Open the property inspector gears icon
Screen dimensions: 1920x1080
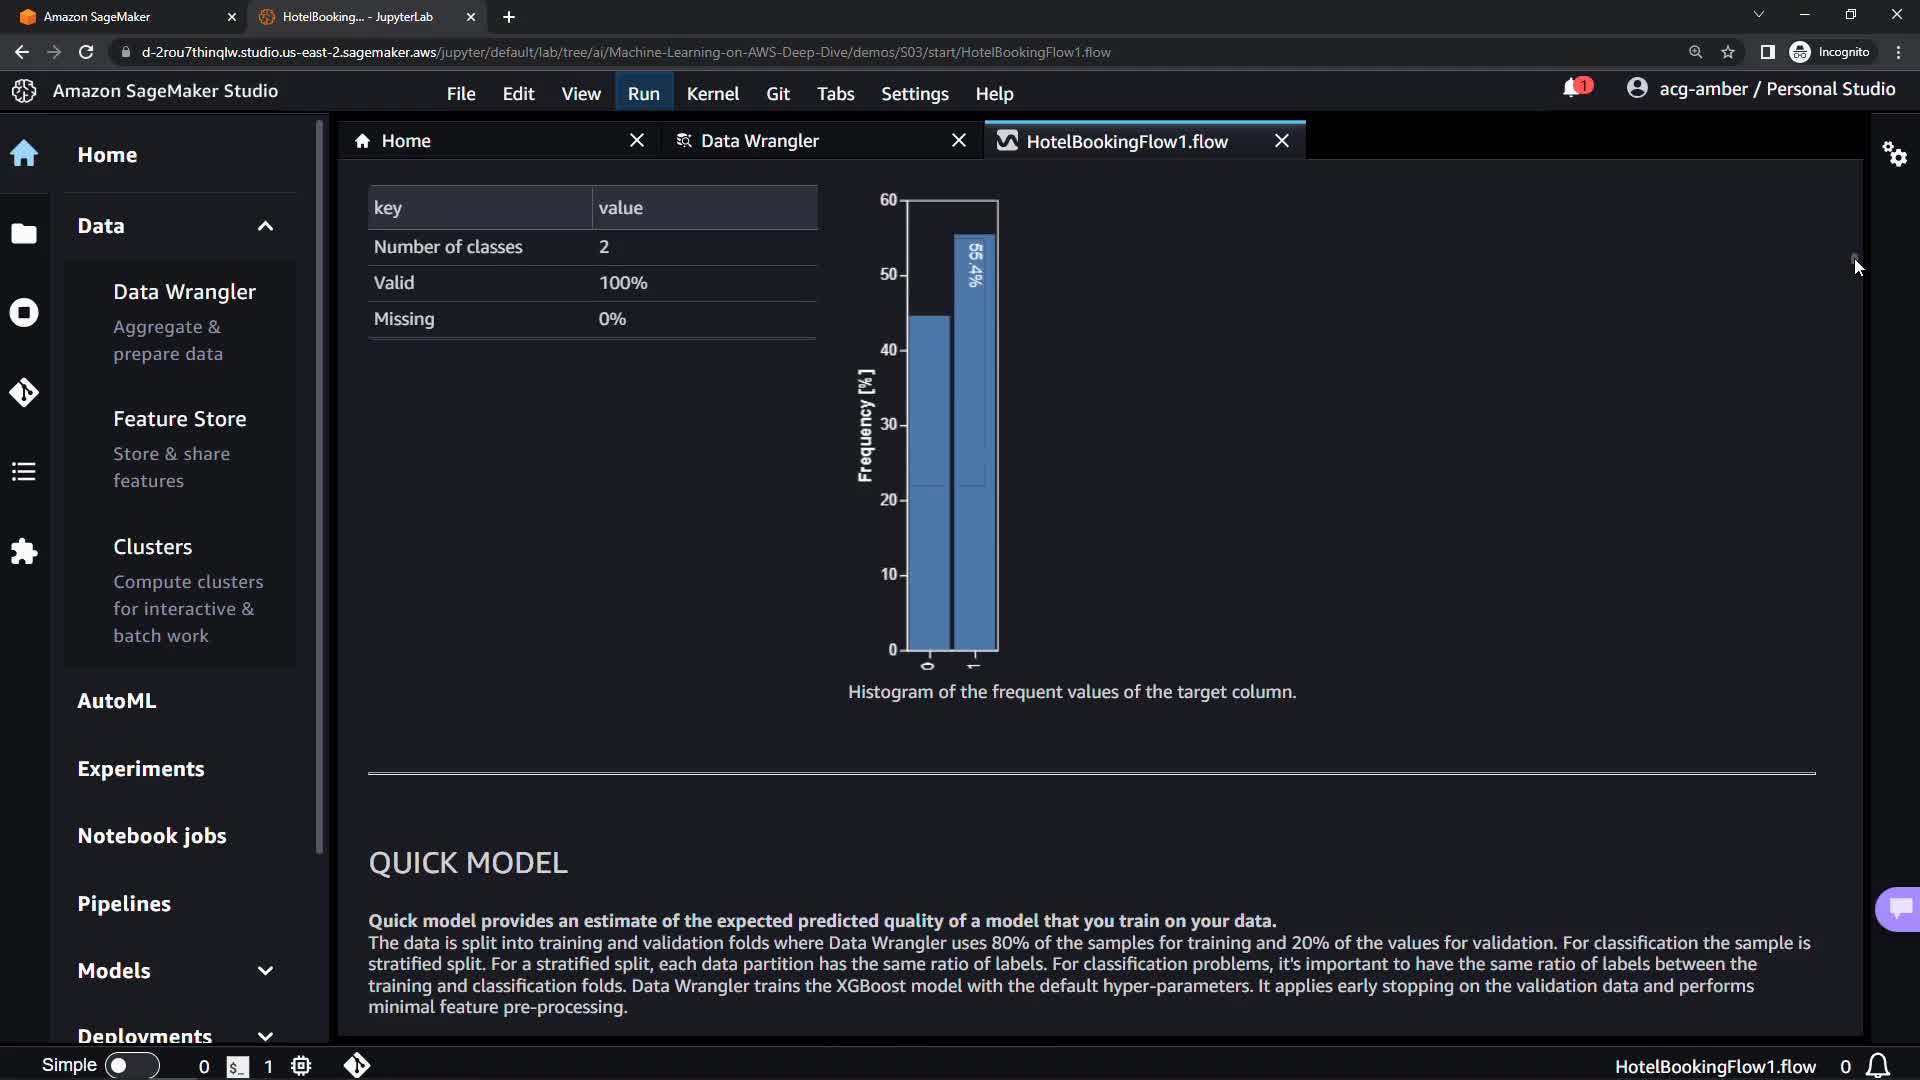(1894, 154)
